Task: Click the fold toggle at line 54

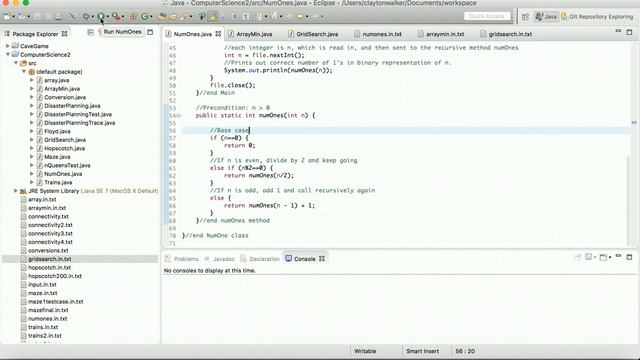Action: coord(178,116)
